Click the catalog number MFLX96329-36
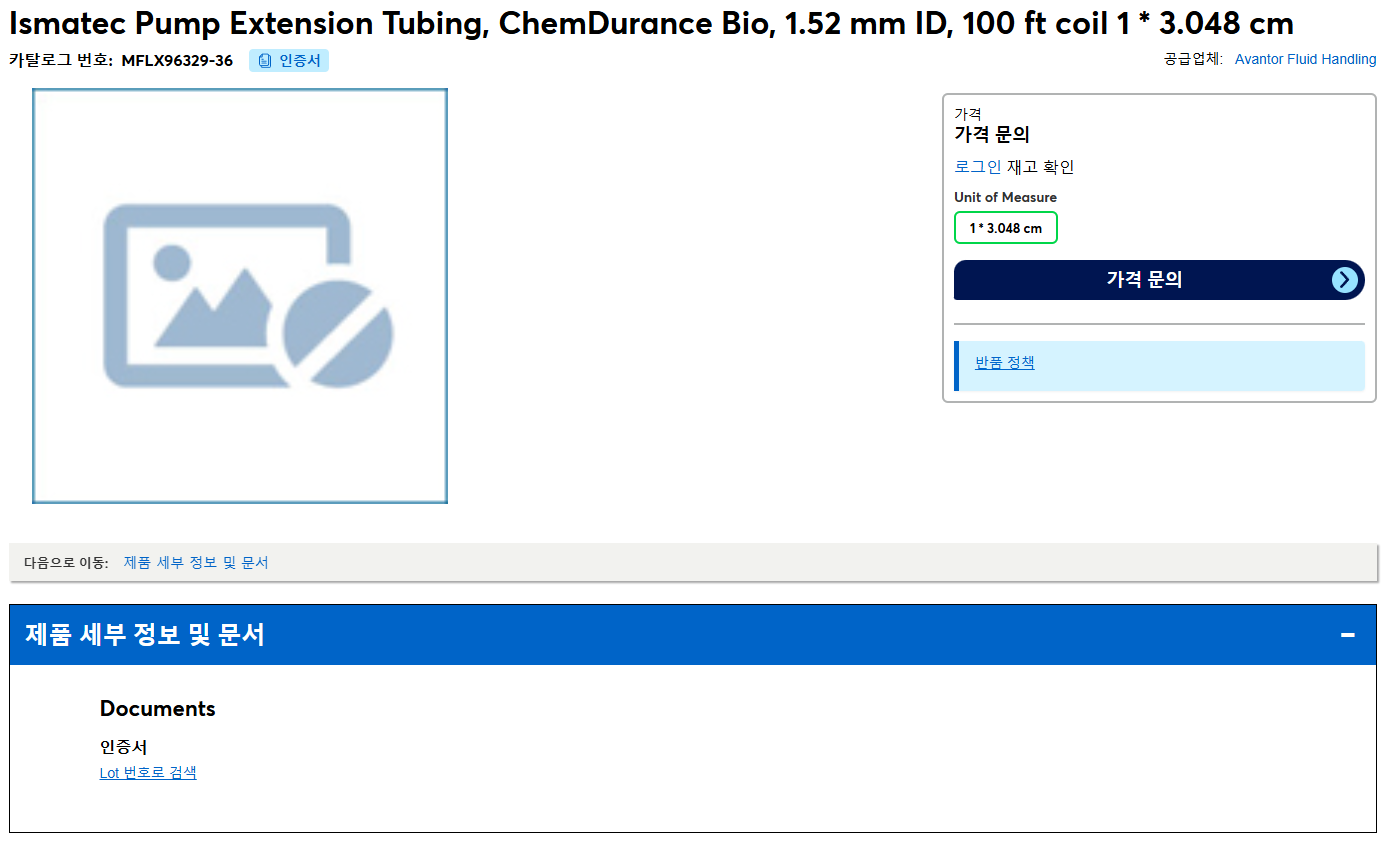This screenshot has height=854, width=1384. 177,61
